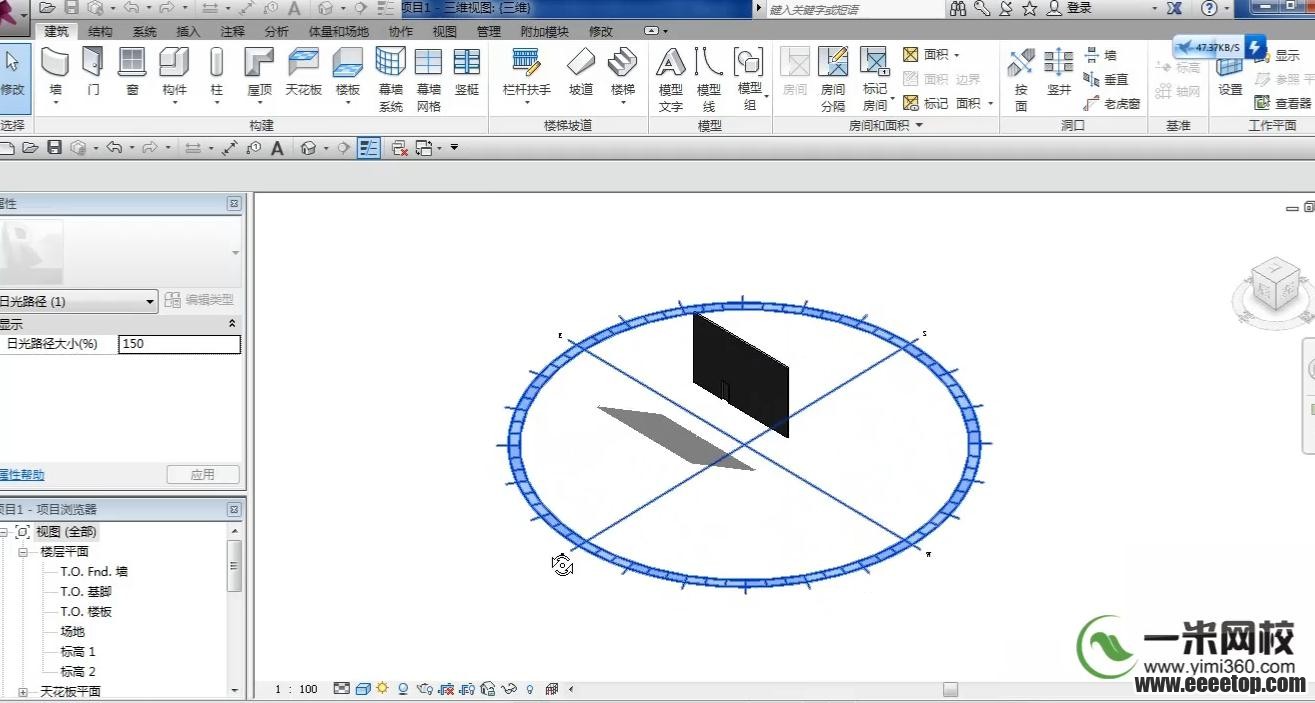Image resolution: width=1315 pixels, height=703 pixels.
Task: Select the 房间分隔 room separator tool
Action: pyautogui.click(x=833, y=78)
